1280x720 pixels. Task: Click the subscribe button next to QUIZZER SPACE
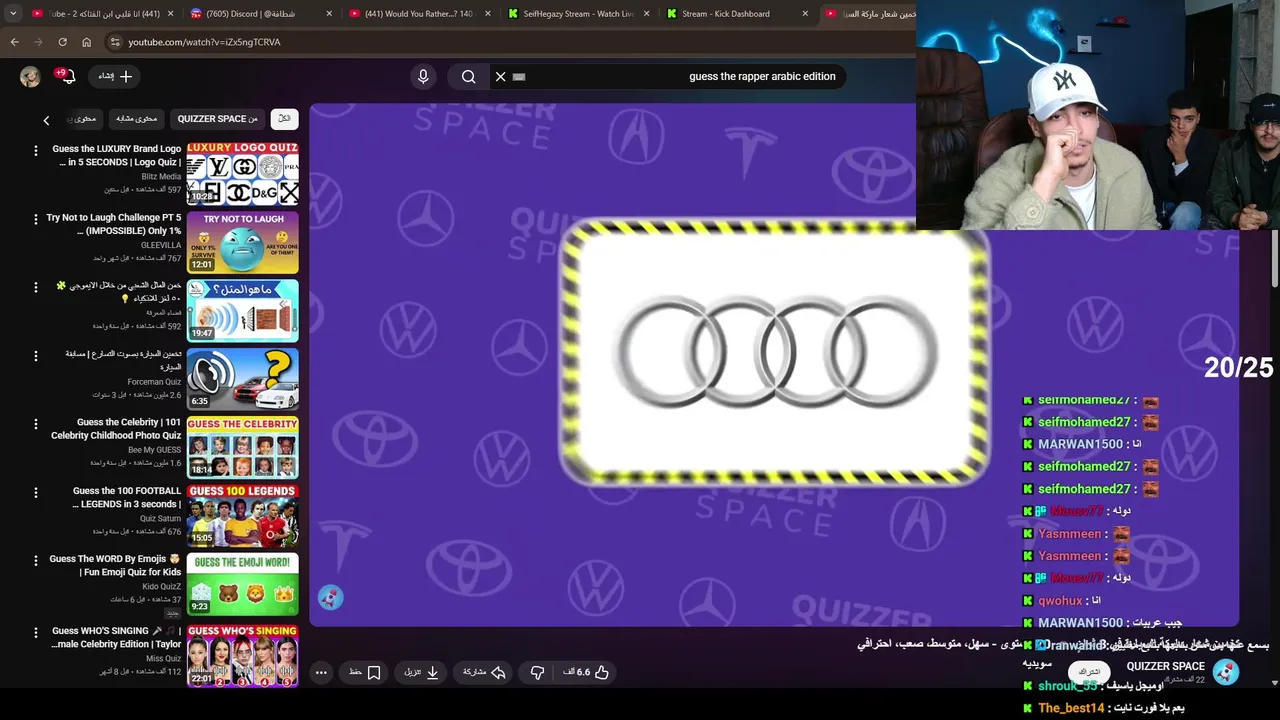coord(1089,671)
